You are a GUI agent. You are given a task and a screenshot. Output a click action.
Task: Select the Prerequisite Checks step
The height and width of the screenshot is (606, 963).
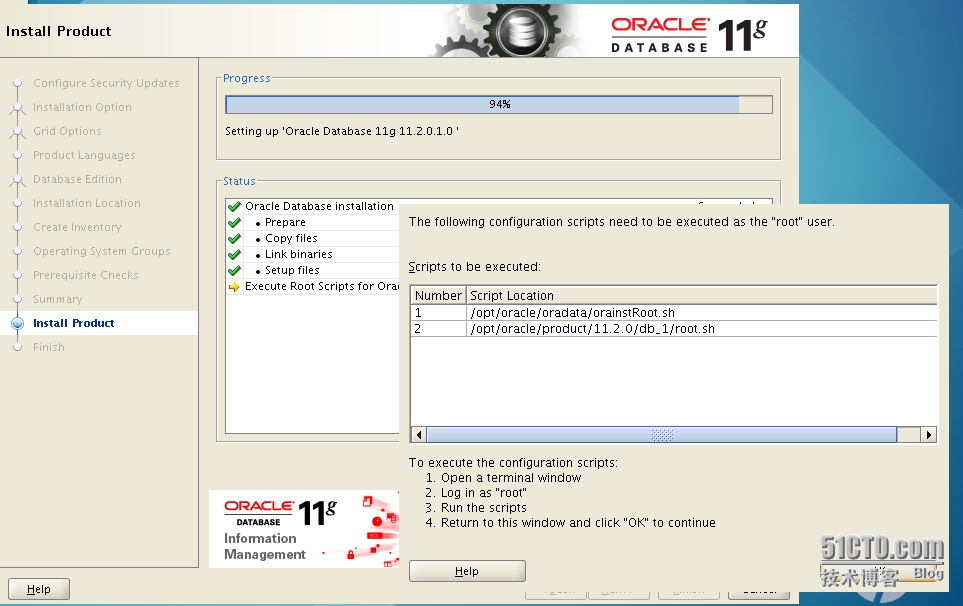click(86, 274)
